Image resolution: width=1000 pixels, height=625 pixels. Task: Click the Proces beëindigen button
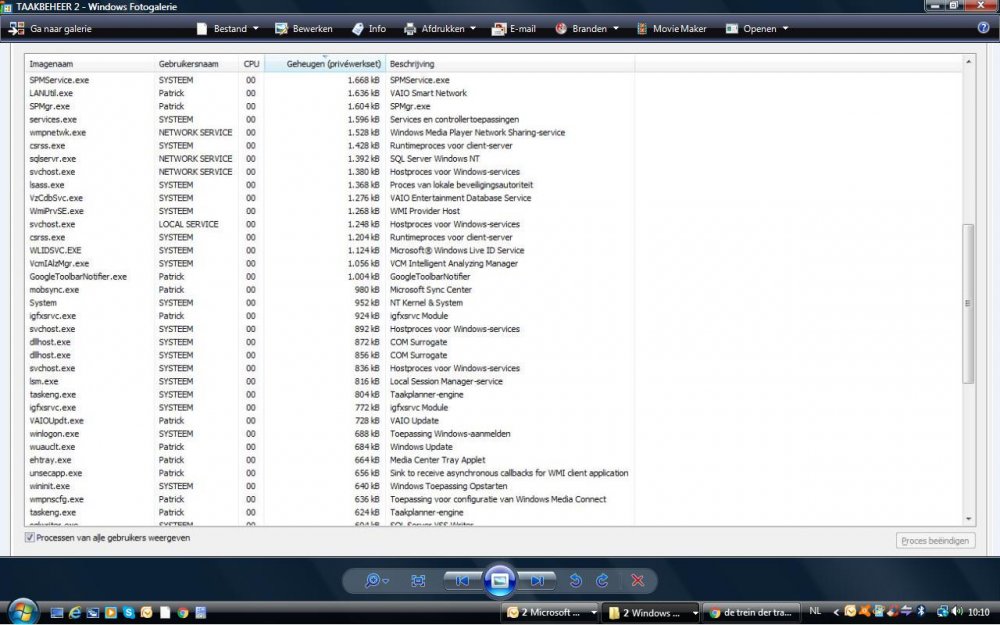pos(935,541)
